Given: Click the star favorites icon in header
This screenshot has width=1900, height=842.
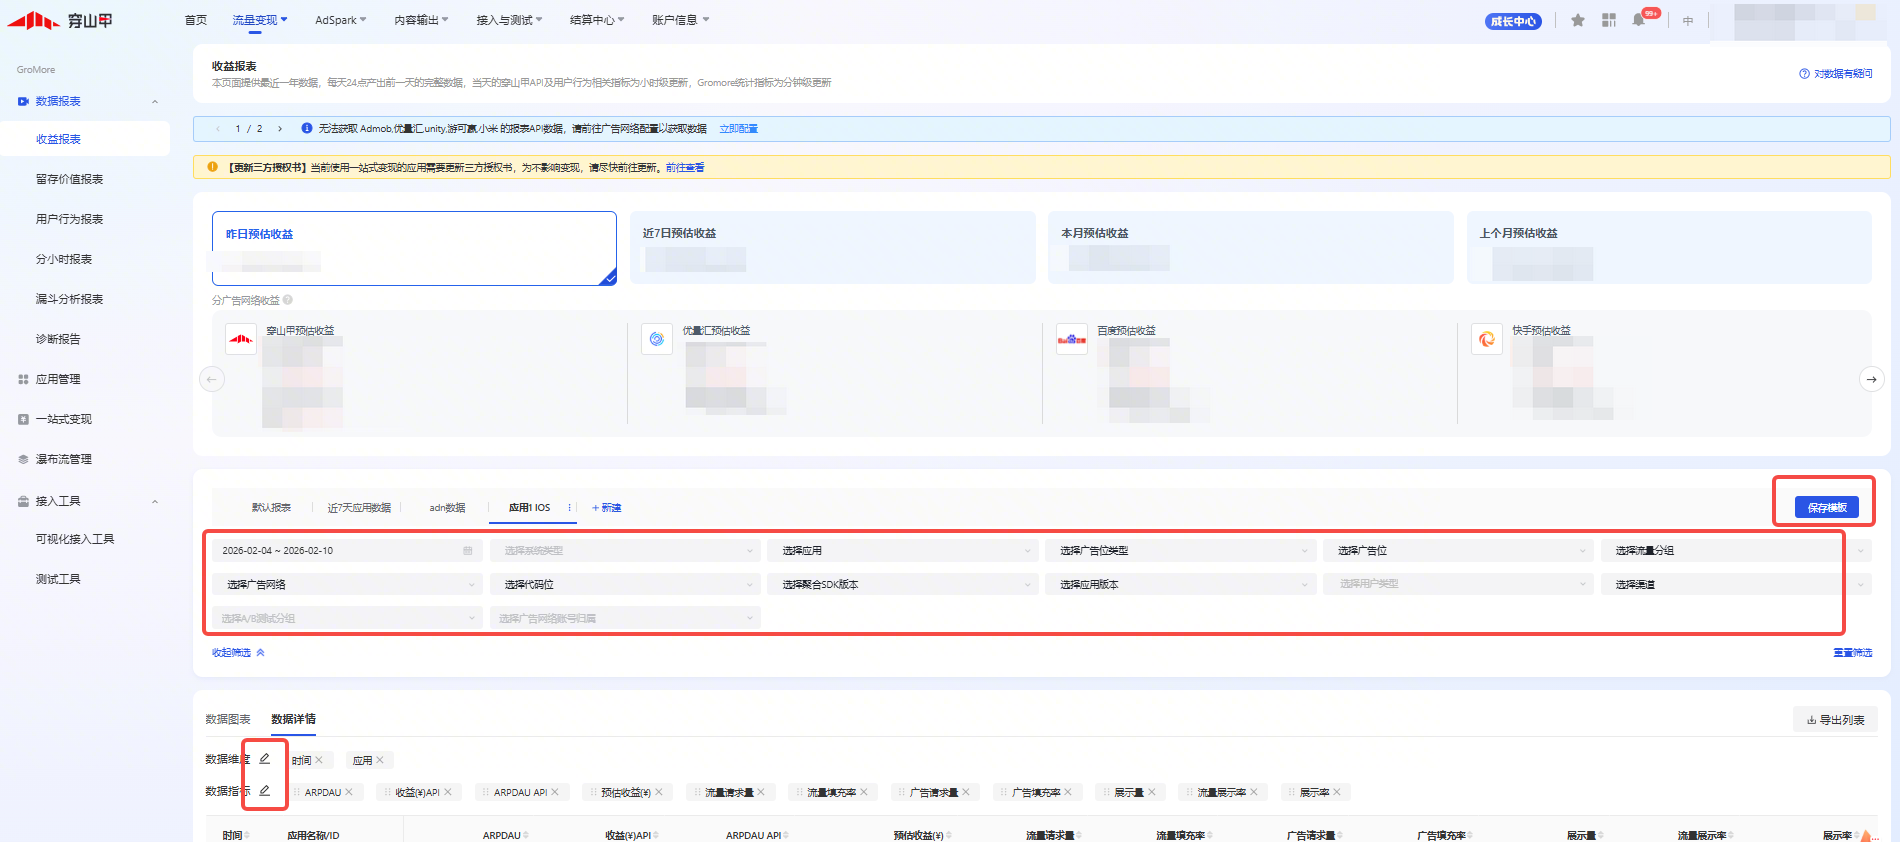Looking at the screenshot, I should [x=1578, y=20].
